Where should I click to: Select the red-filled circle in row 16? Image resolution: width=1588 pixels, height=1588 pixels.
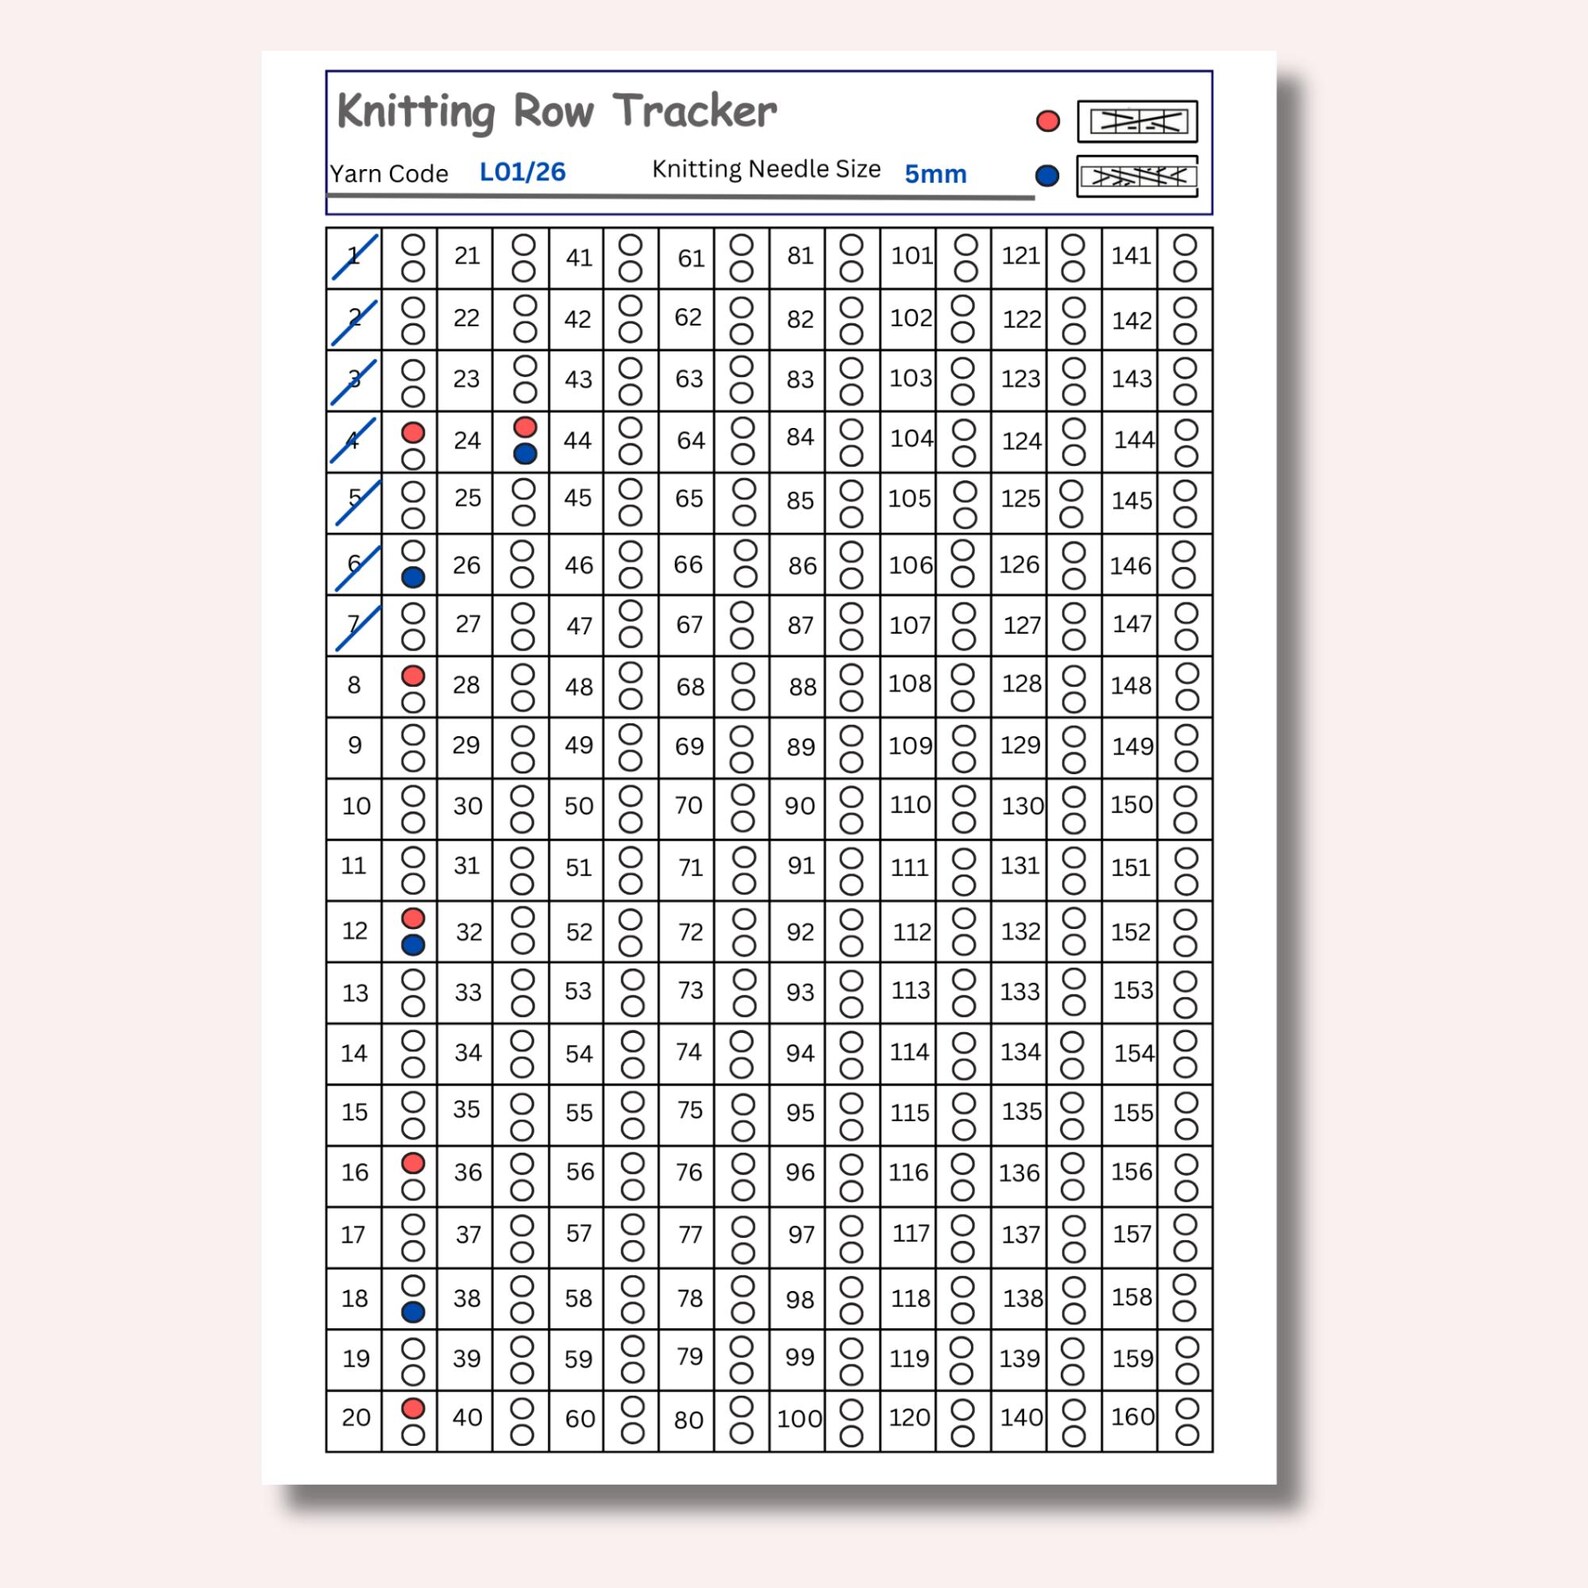tap(413, 1163)
